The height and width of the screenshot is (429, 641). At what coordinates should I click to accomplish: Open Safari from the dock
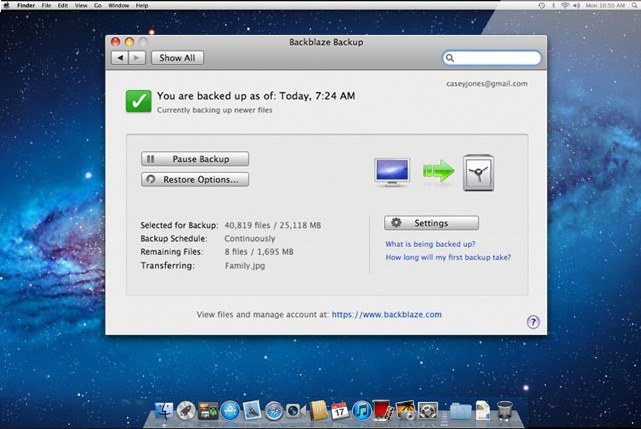pyautogui.click(x=273, y=410)
